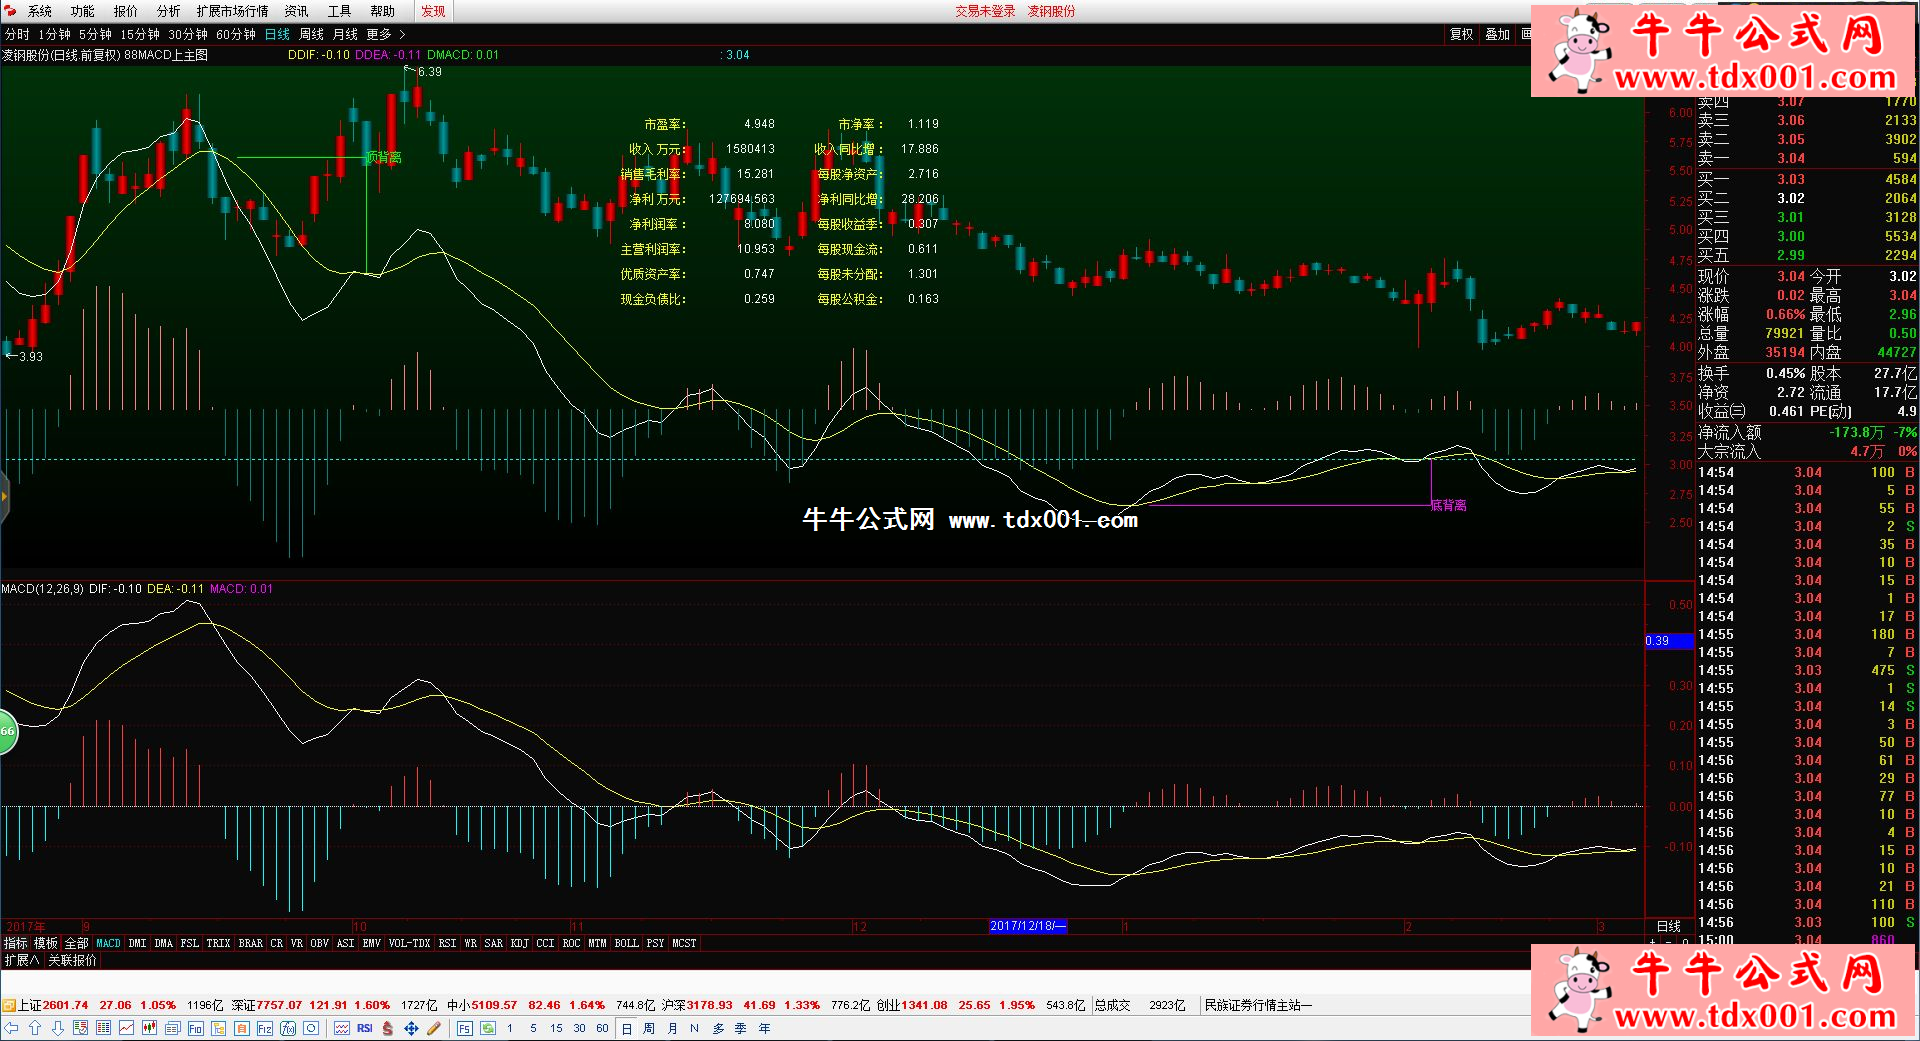Open the N custom period option
1920x1041 pixels.
(694, 1028)
